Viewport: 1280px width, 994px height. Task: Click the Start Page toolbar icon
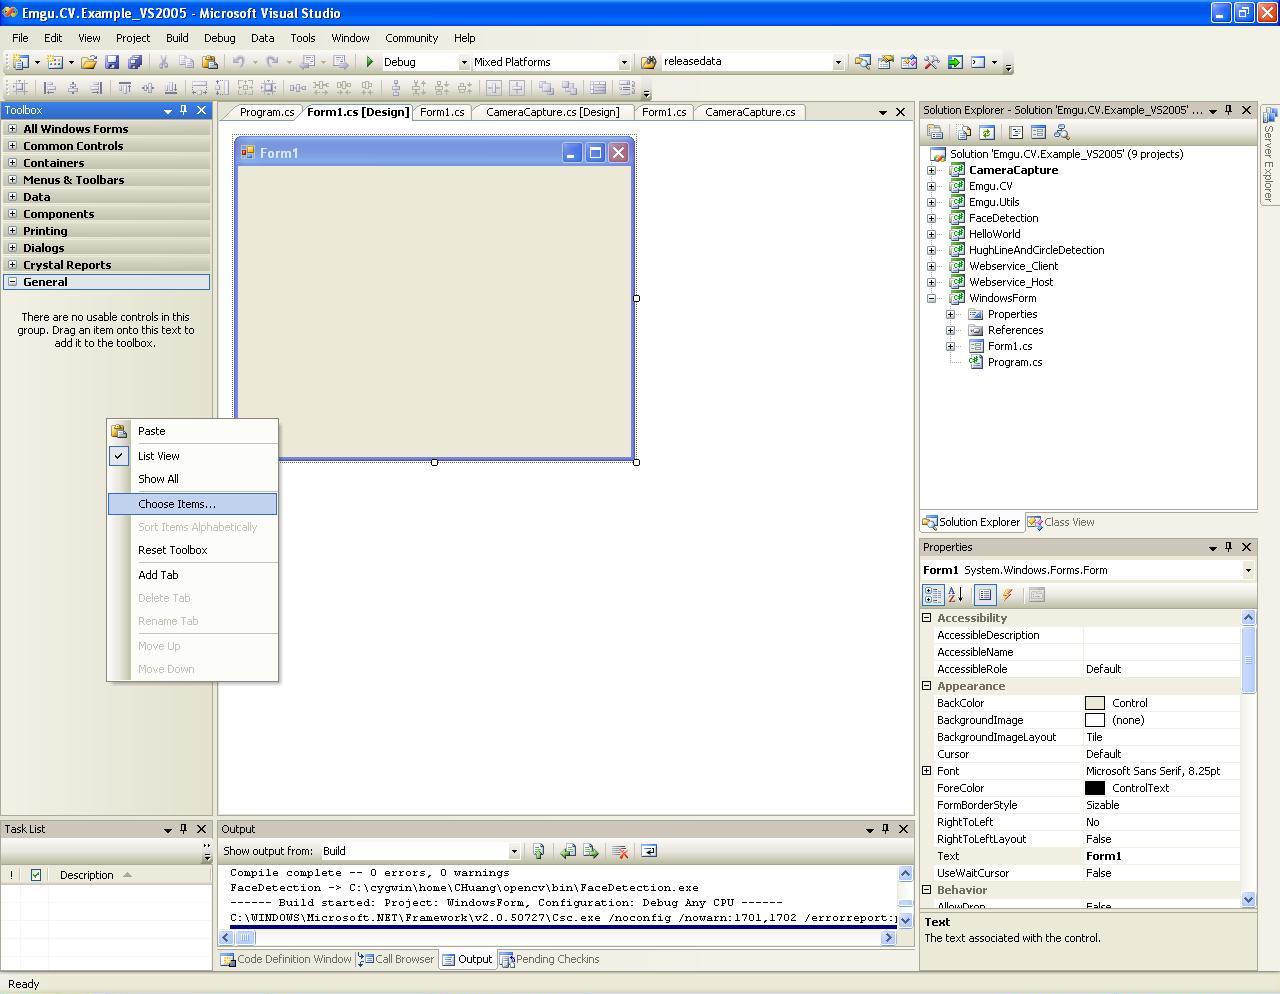pyautogui.click(x=955, y=62)
